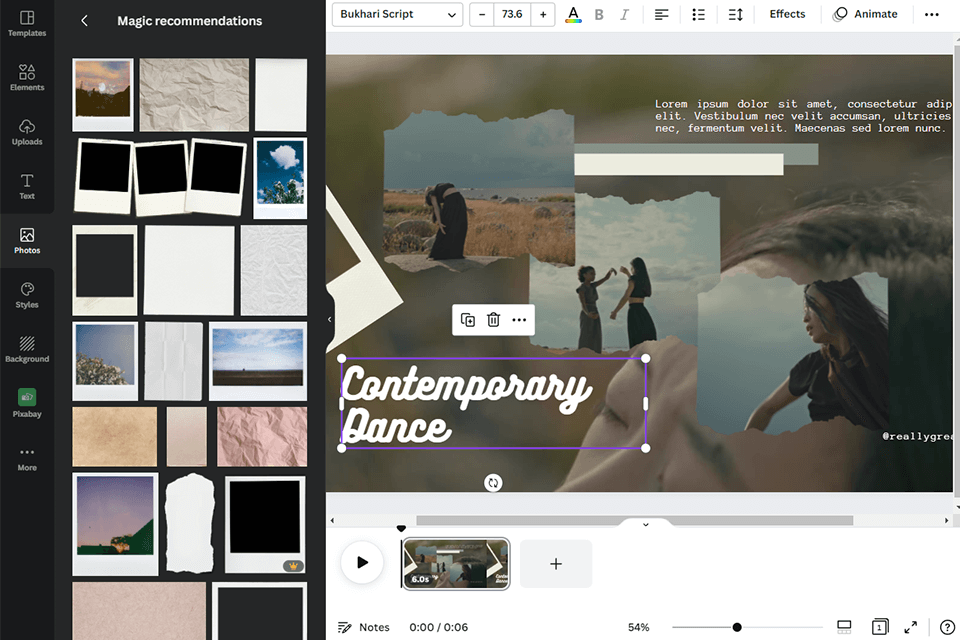Toggle italic formatting
Image resolution: width=960 pixels, height=640 pixels.
click(624, 14)
